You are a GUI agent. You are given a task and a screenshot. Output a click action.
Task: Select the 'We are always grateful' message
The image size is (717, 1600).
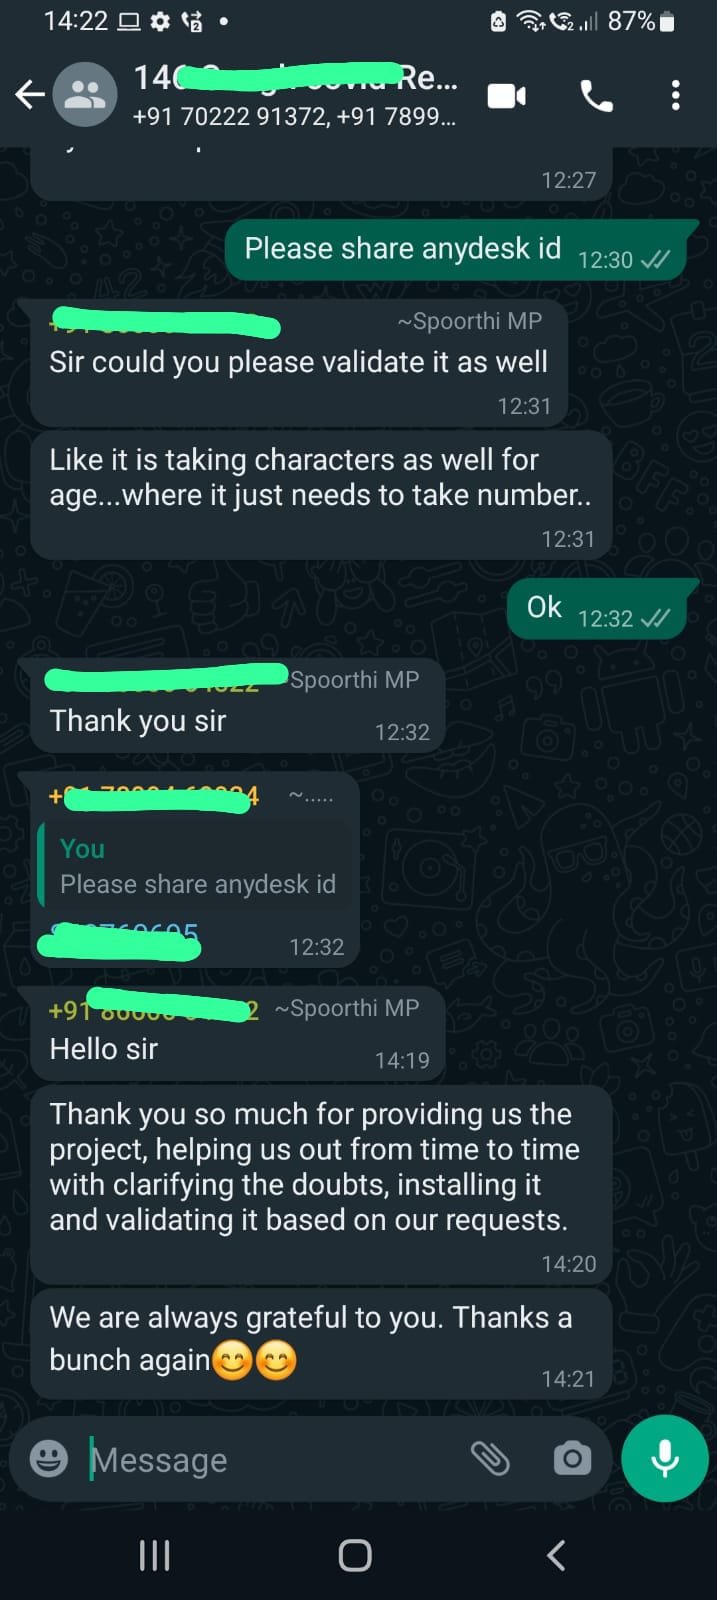321,1343
